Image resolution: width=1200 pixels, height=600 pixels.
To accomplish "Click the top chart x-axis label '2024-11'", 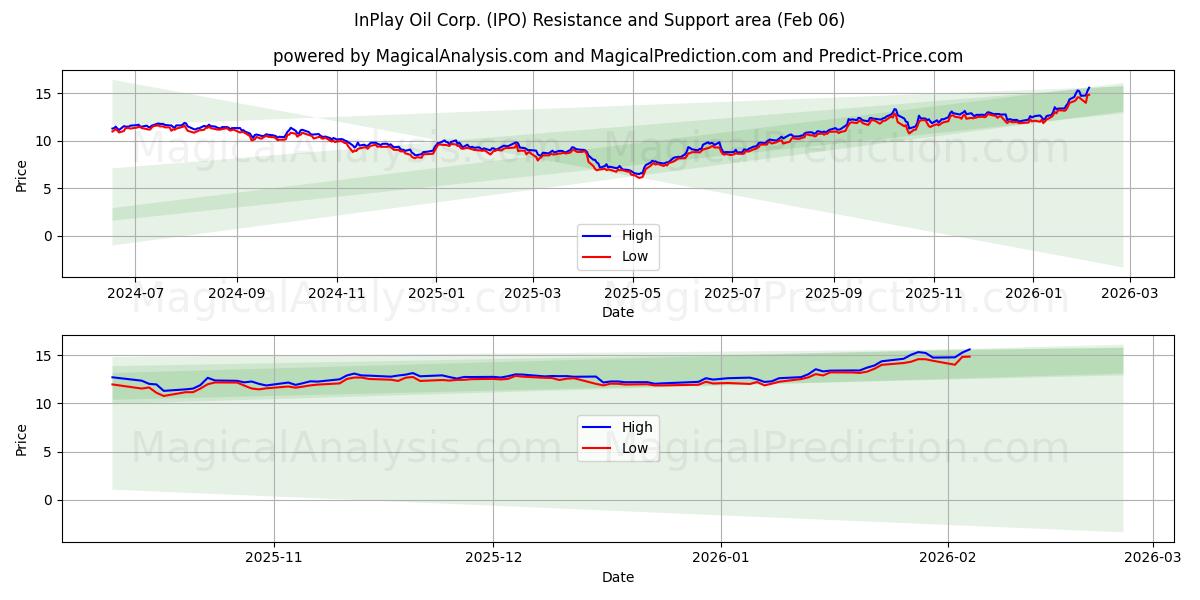I will coord(336,294).
